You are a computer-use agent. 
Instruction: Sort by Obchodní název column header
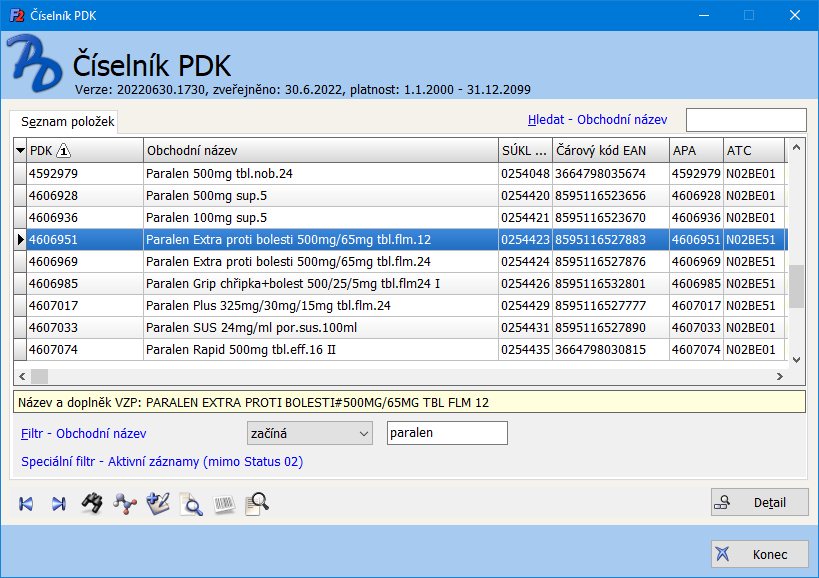(321, 150)
